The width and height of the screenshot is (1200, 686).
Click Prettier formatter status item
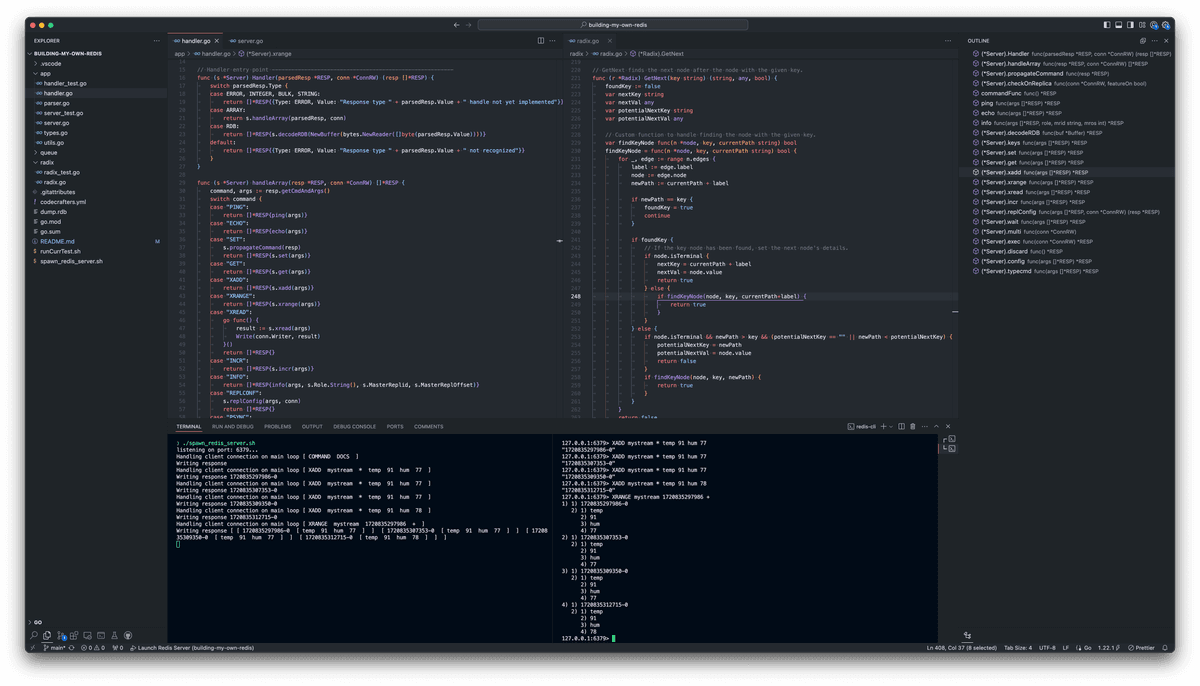pos(1141,648)
